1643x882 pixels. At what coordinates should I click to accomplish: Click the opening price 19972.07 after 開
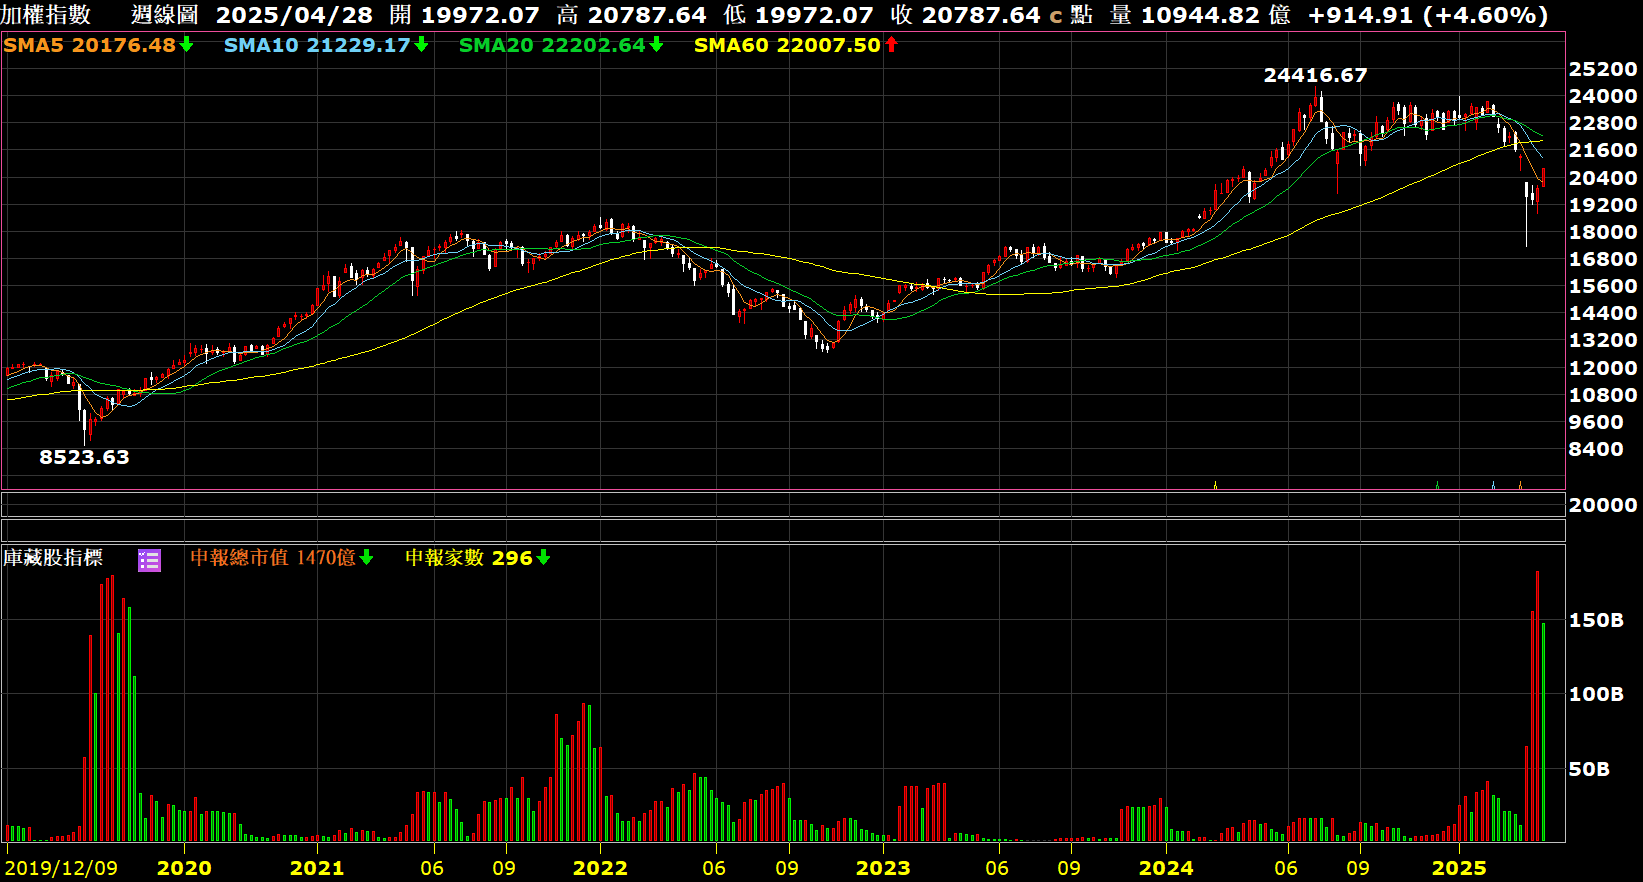(x=480, y=15)
